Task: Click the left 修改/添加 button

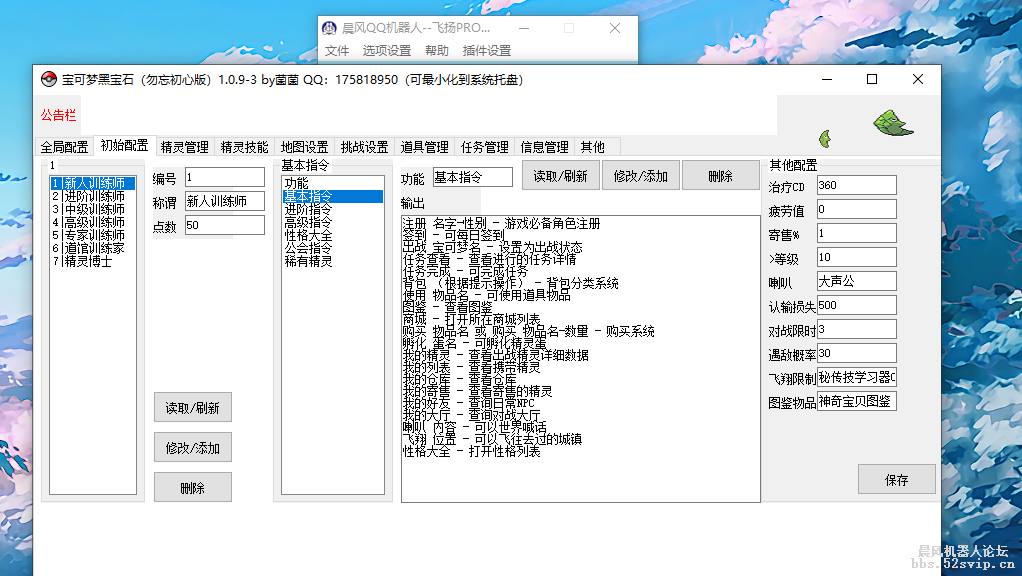Action: [192, 447]
